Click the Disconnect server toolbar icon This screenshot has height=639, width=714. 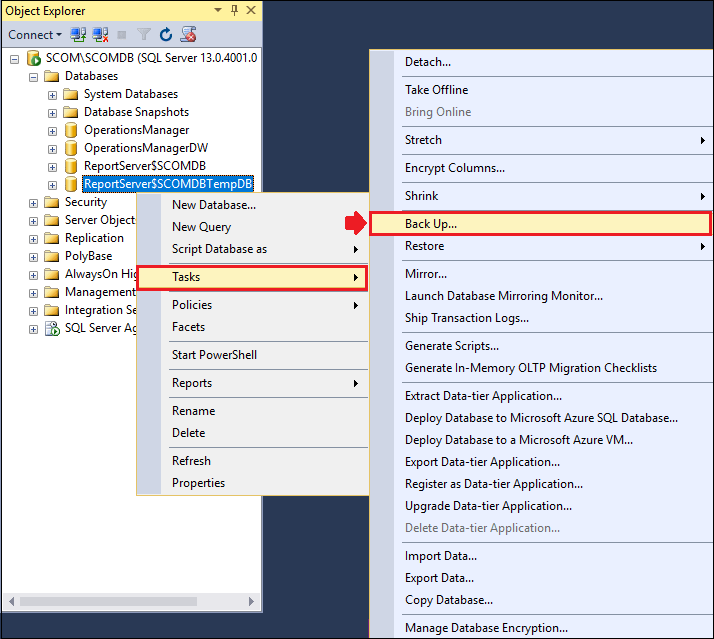pos(100,35)
